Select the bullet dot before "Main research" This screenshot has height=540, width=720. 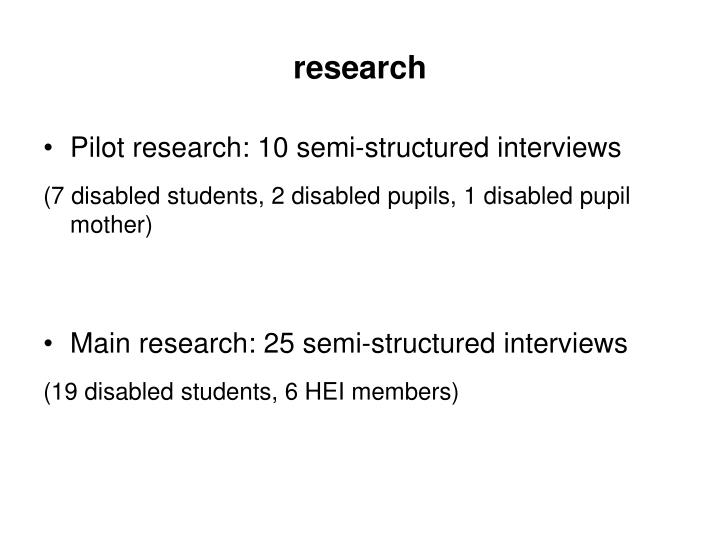point(48,343)
